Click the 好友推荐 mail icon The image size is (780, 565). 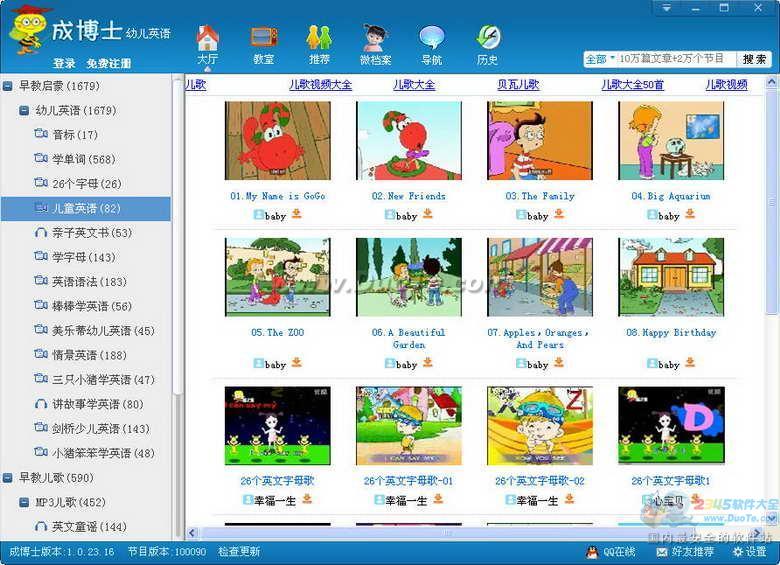tap(662, 552)
